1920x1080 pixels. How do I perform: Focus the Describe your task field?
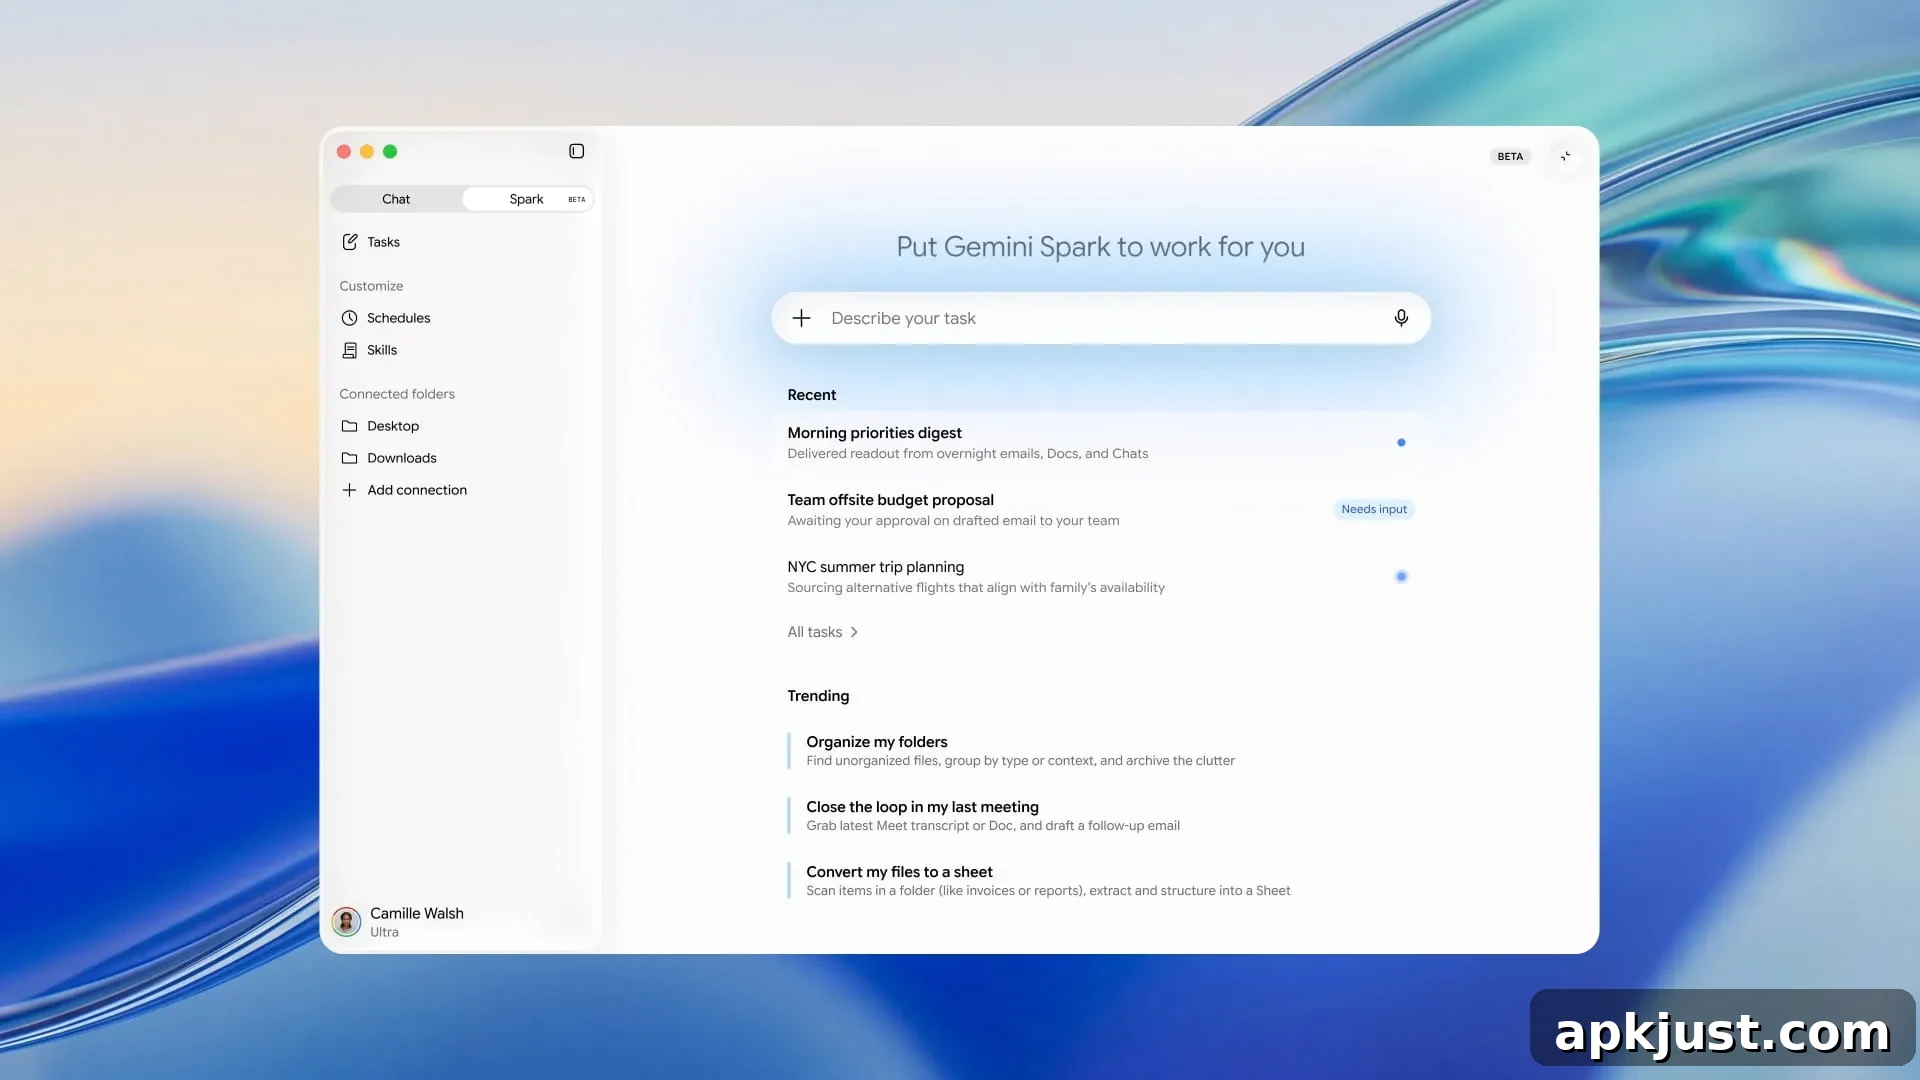1101,318
